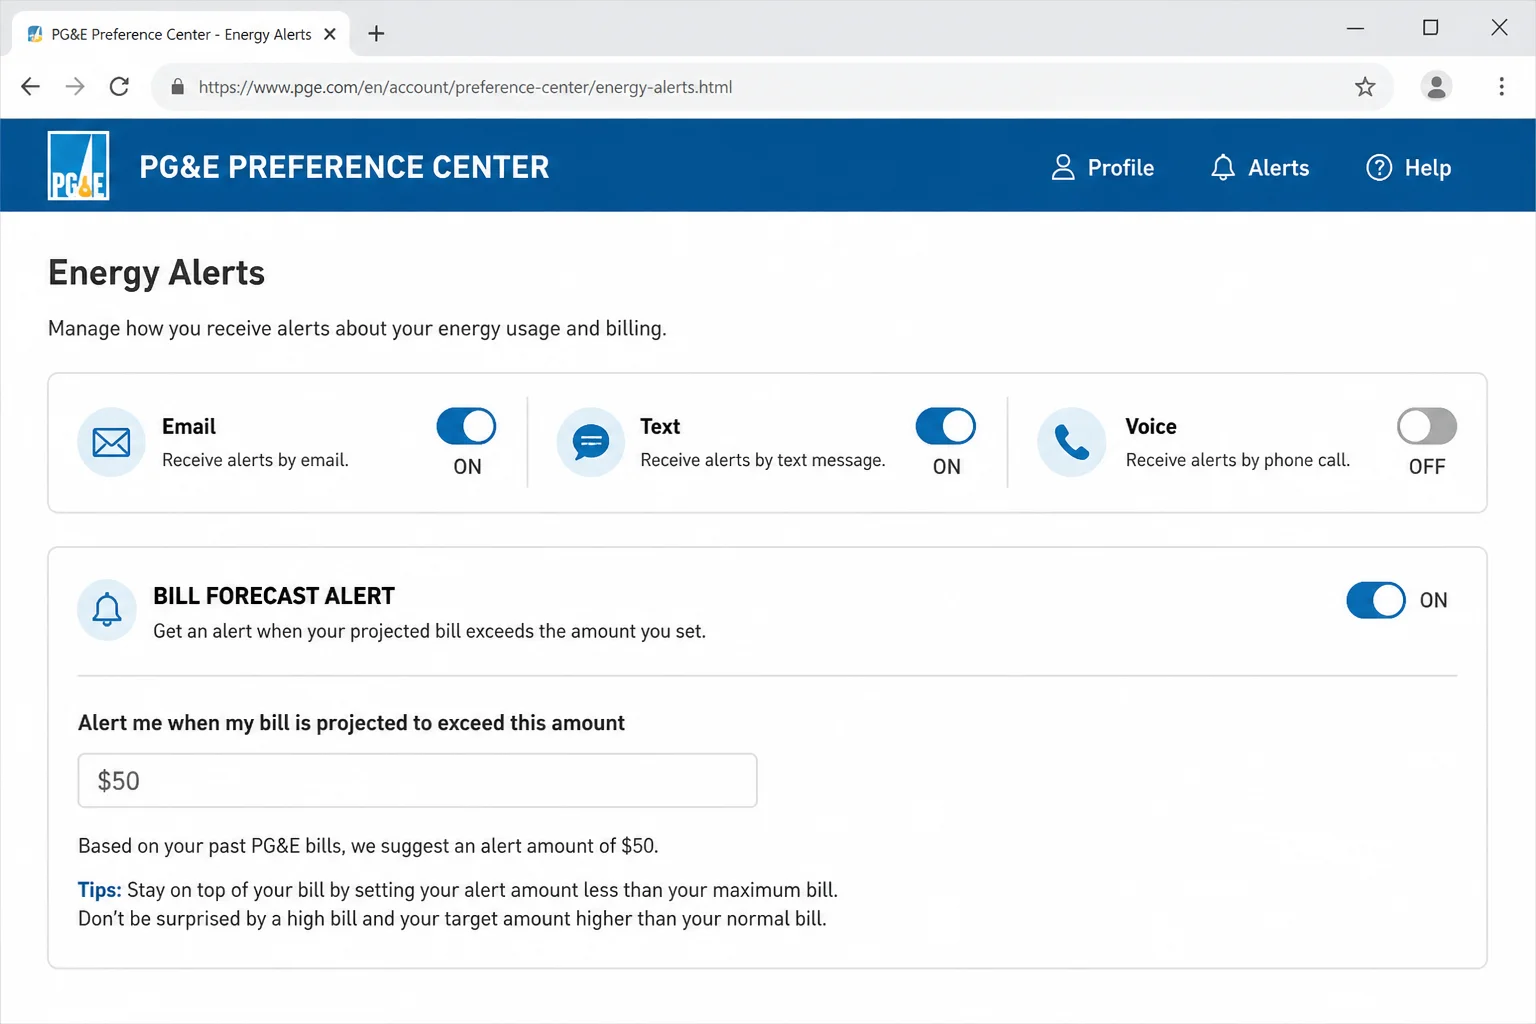Click the Bill Forecast Alert bell icon

click(x=107, y=609)
